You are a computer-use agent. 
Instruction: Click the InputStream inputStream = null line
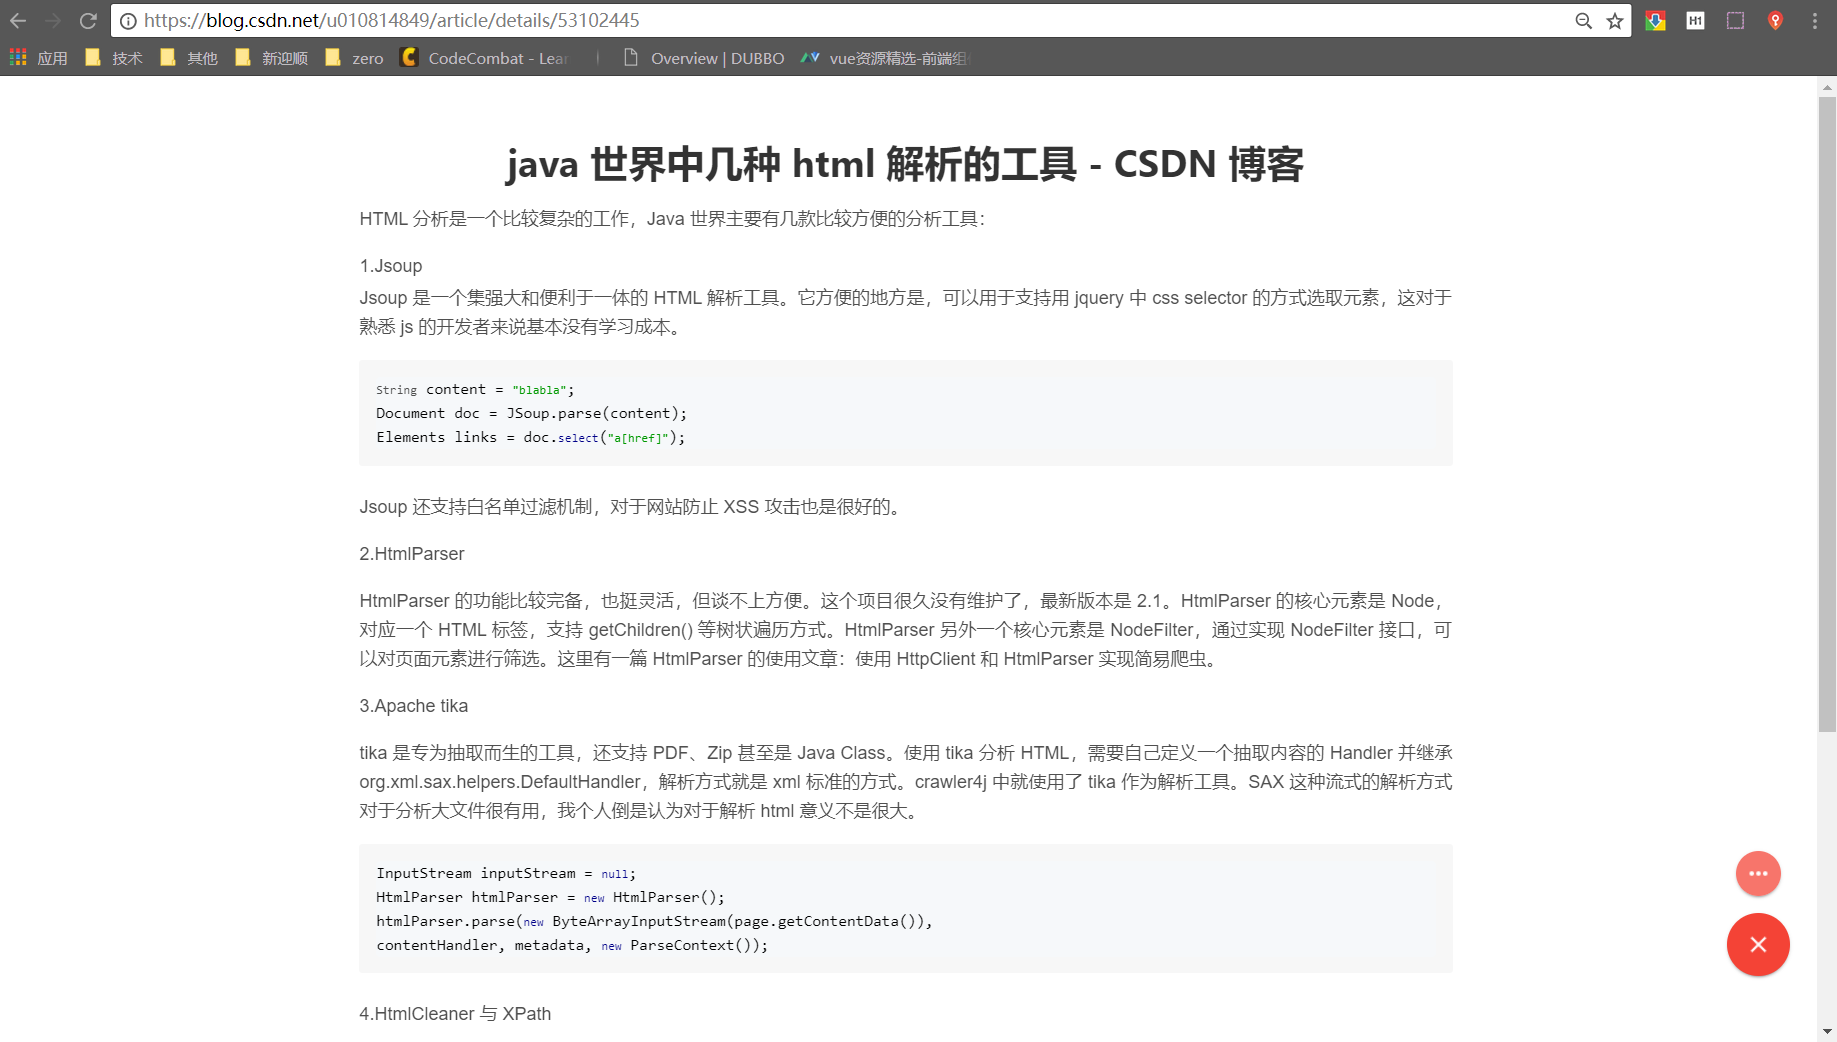click(506, 873)
